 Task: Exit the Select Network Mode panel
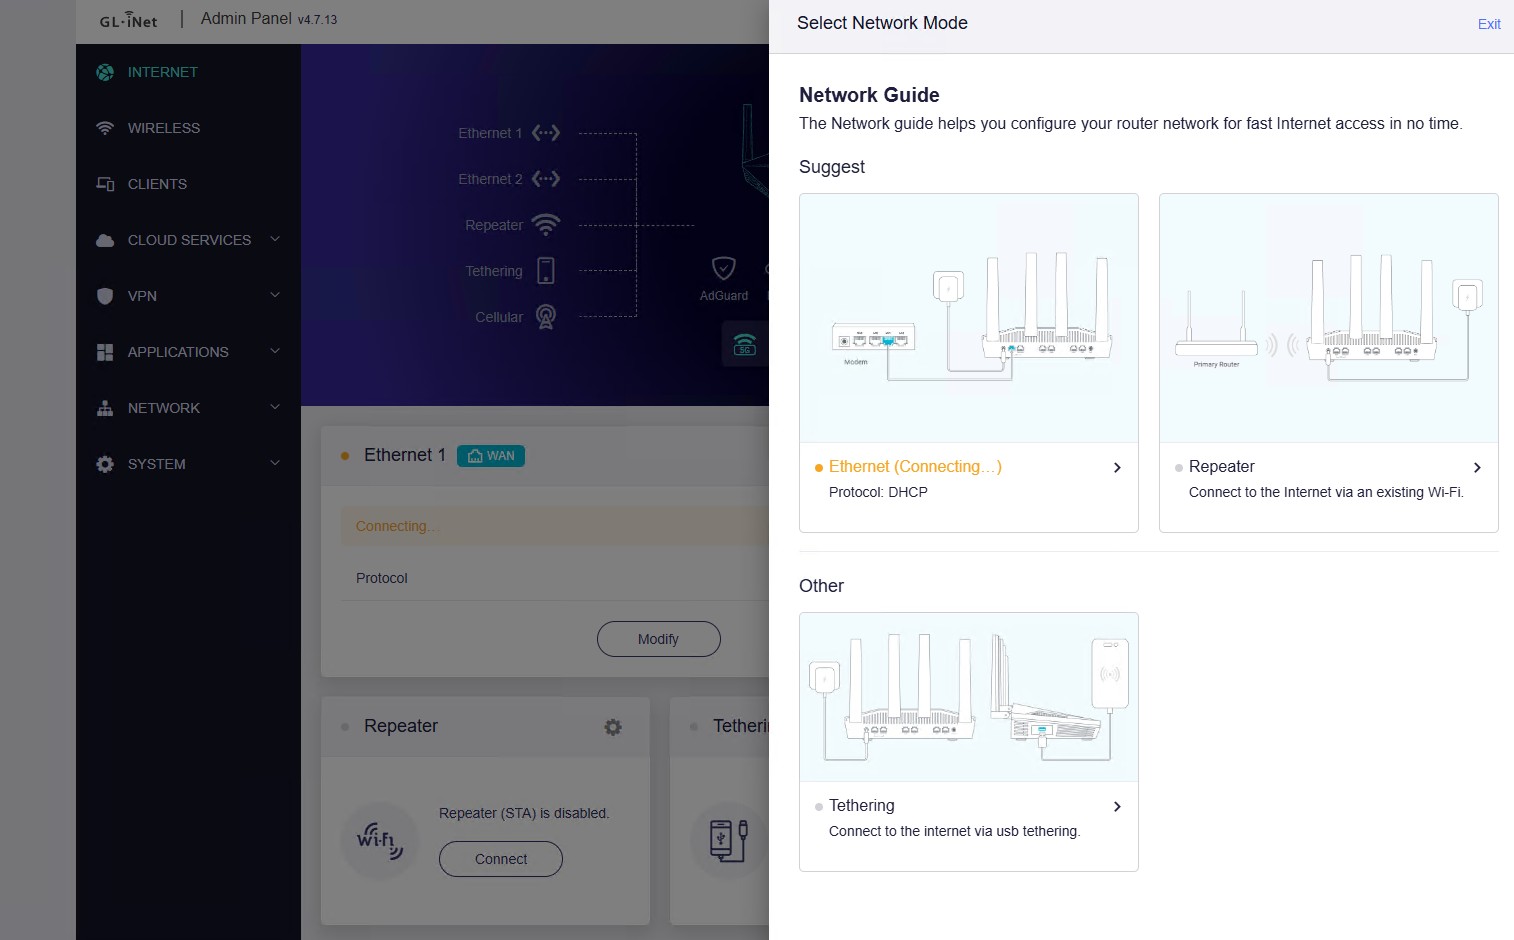[x=1489, y=24]
